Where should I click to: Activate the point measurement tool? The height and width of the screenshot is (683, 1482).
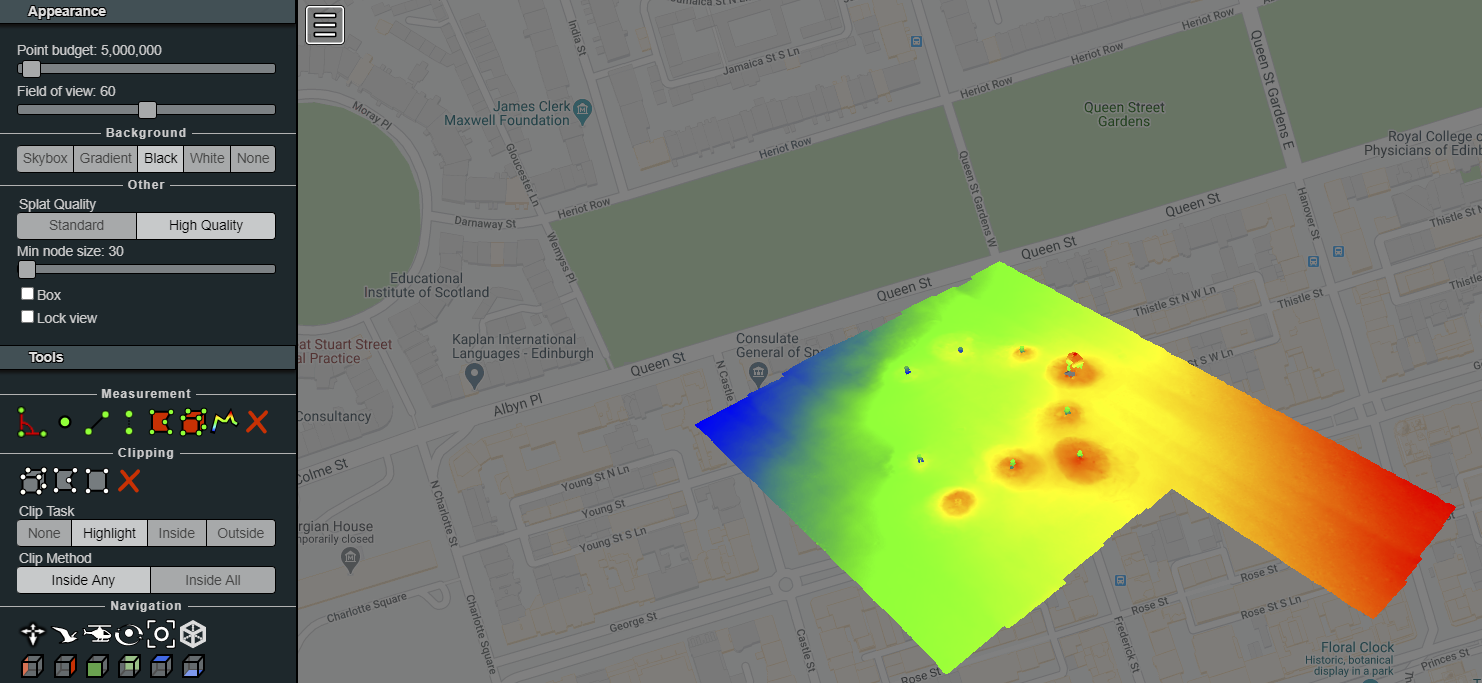coord(64,422)
